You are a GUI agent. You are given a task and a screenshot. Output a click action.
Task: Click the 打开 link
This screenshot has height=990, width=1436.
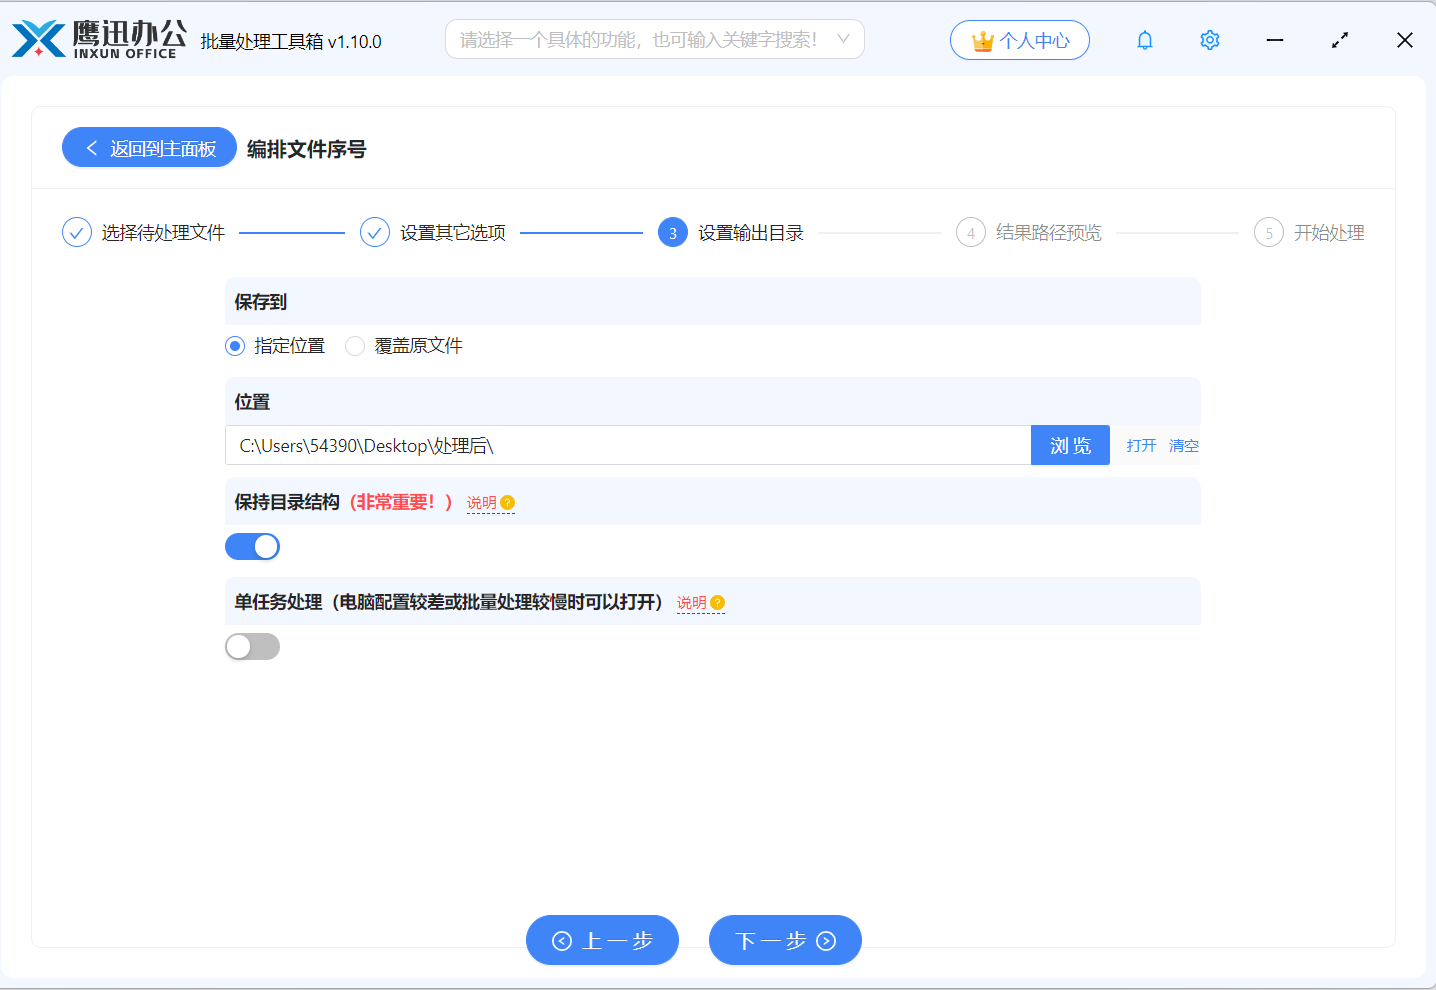point(1140,445)
